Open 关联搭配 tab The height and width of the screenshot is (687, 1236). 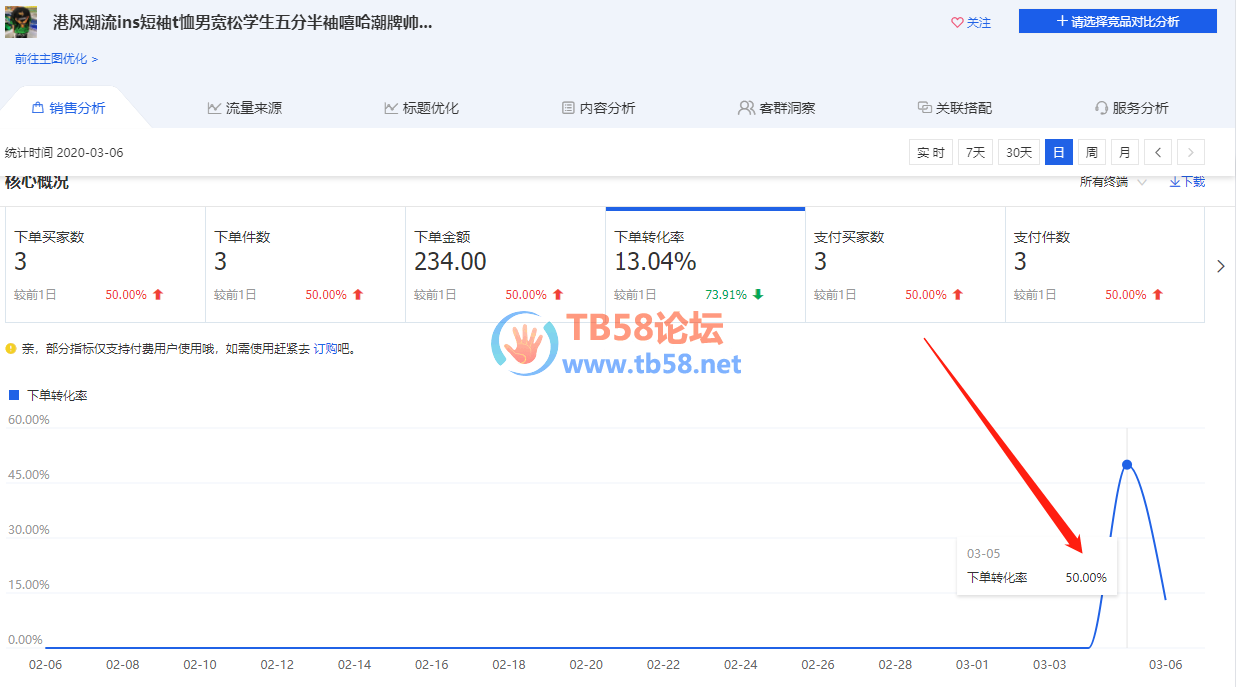[954, 108]
